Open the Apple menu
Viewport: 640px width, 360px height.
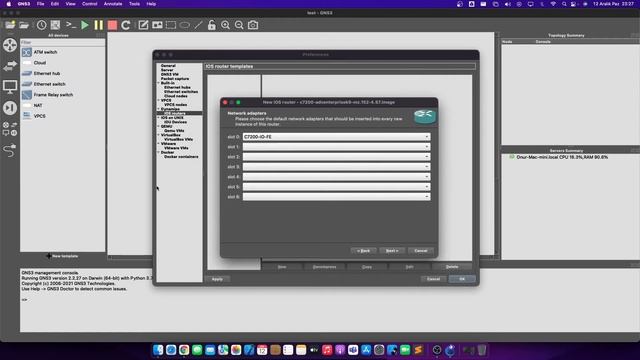[x=9, y=4]
